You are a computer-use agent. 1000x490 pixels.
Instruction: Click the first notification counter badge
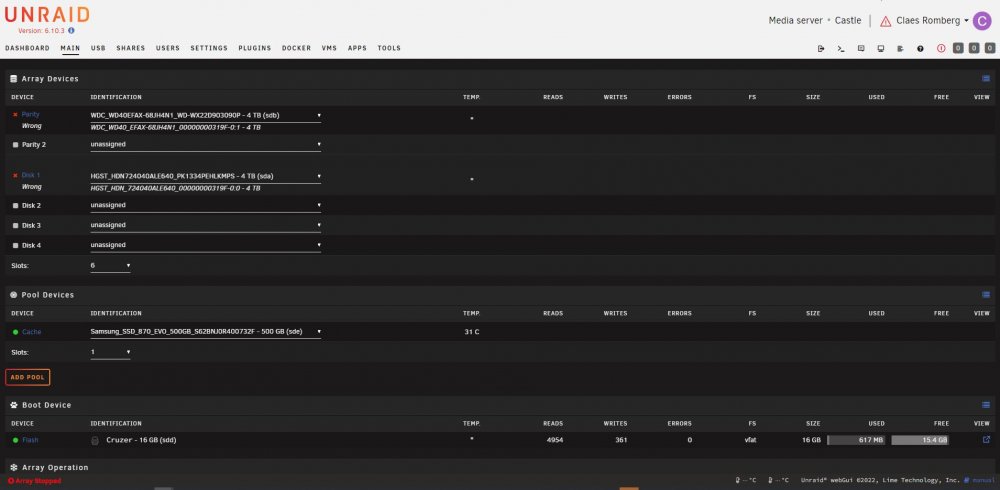coord(958,48)
